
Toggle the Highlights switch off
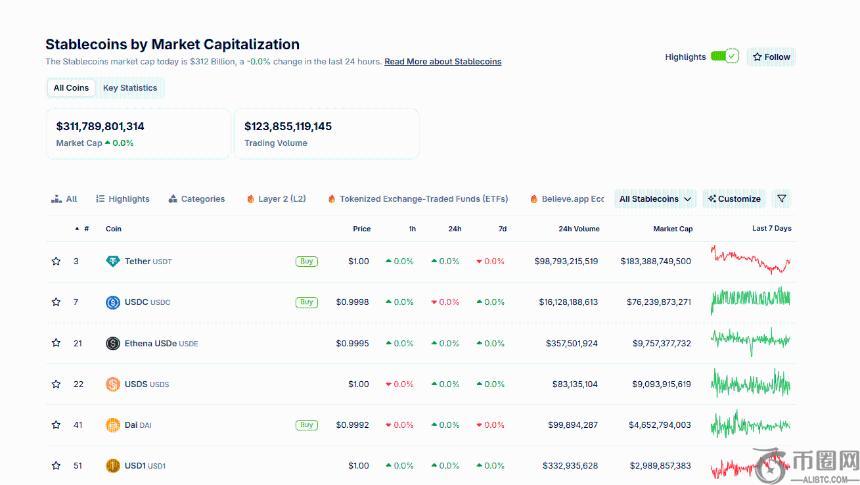point(724,57)
